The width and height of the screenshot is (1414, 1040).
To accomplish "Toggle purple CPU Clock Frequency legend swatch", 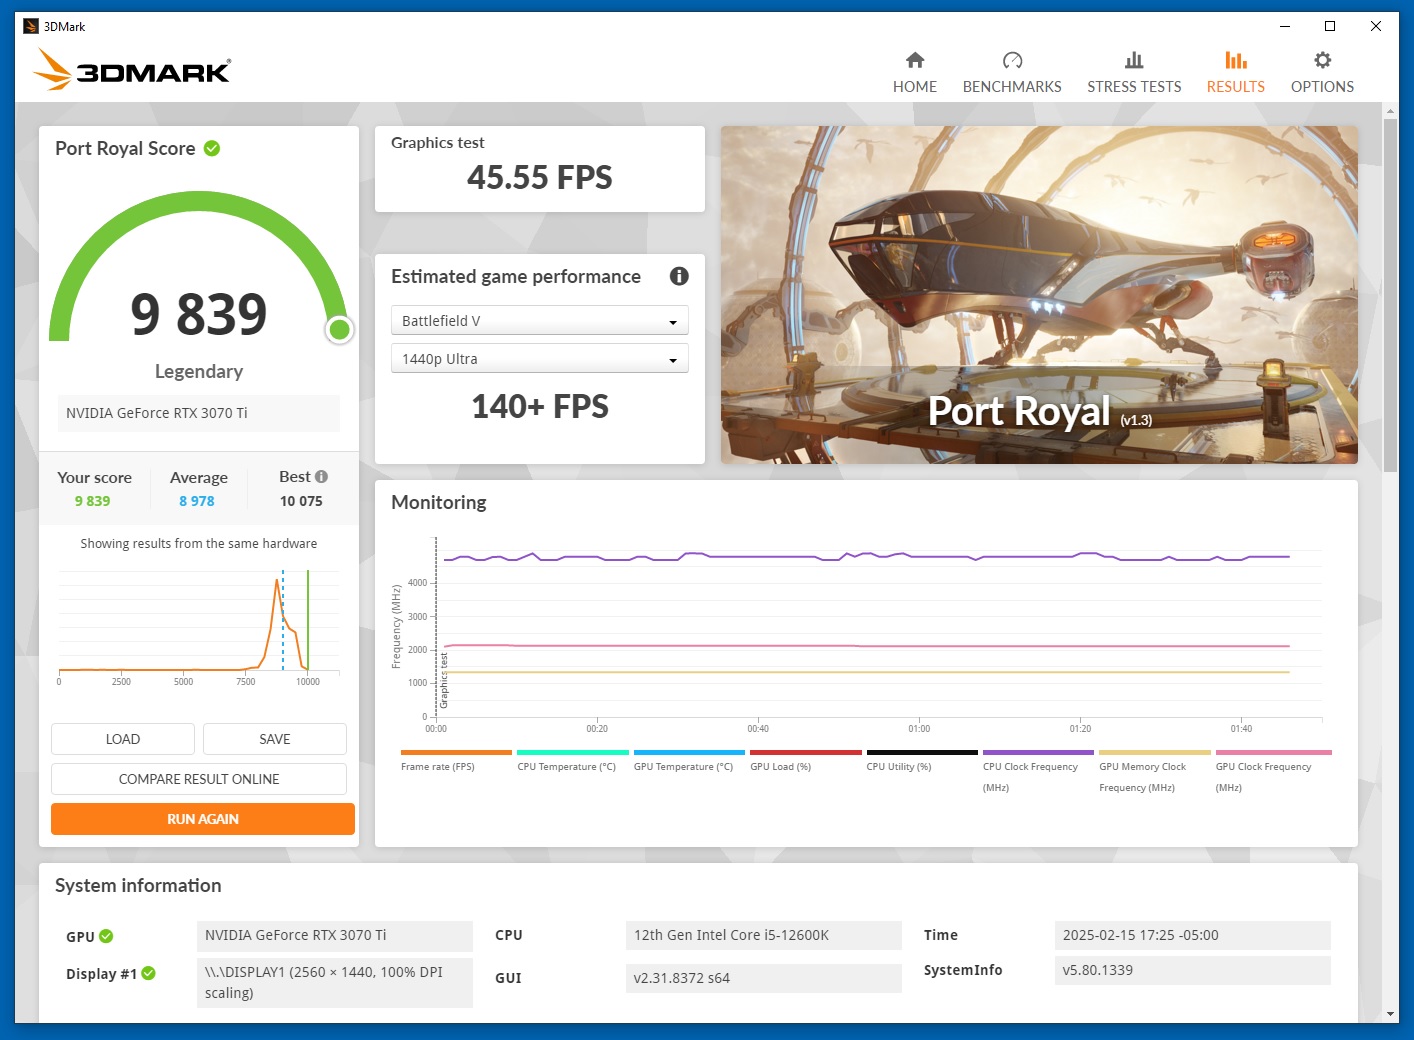I will [x=1039, y=752].
